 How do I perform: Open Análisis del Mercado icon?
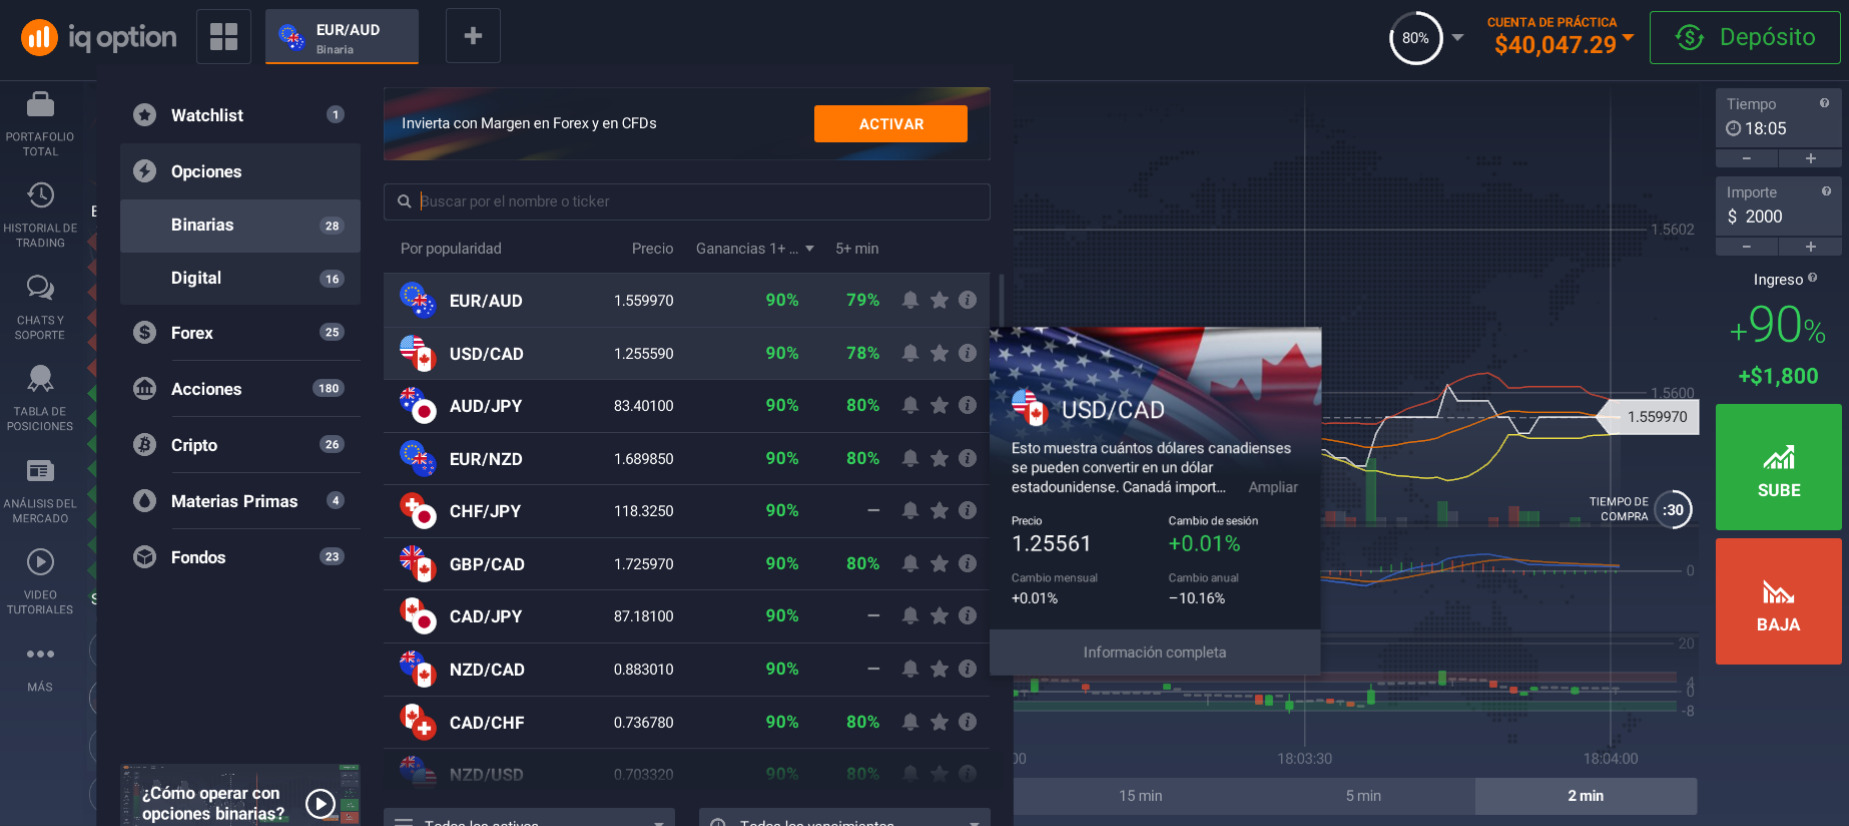pos(40,470)
